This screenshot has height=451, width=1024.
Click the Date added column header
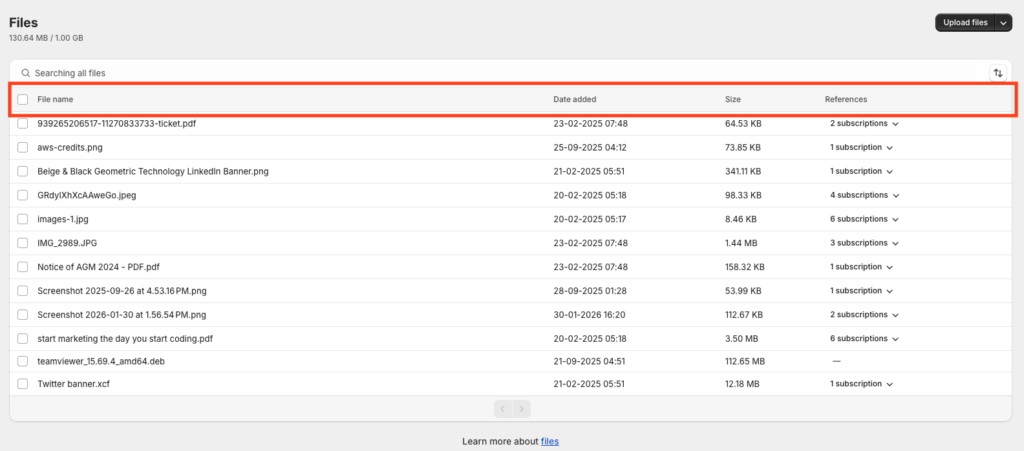(575, 100)
